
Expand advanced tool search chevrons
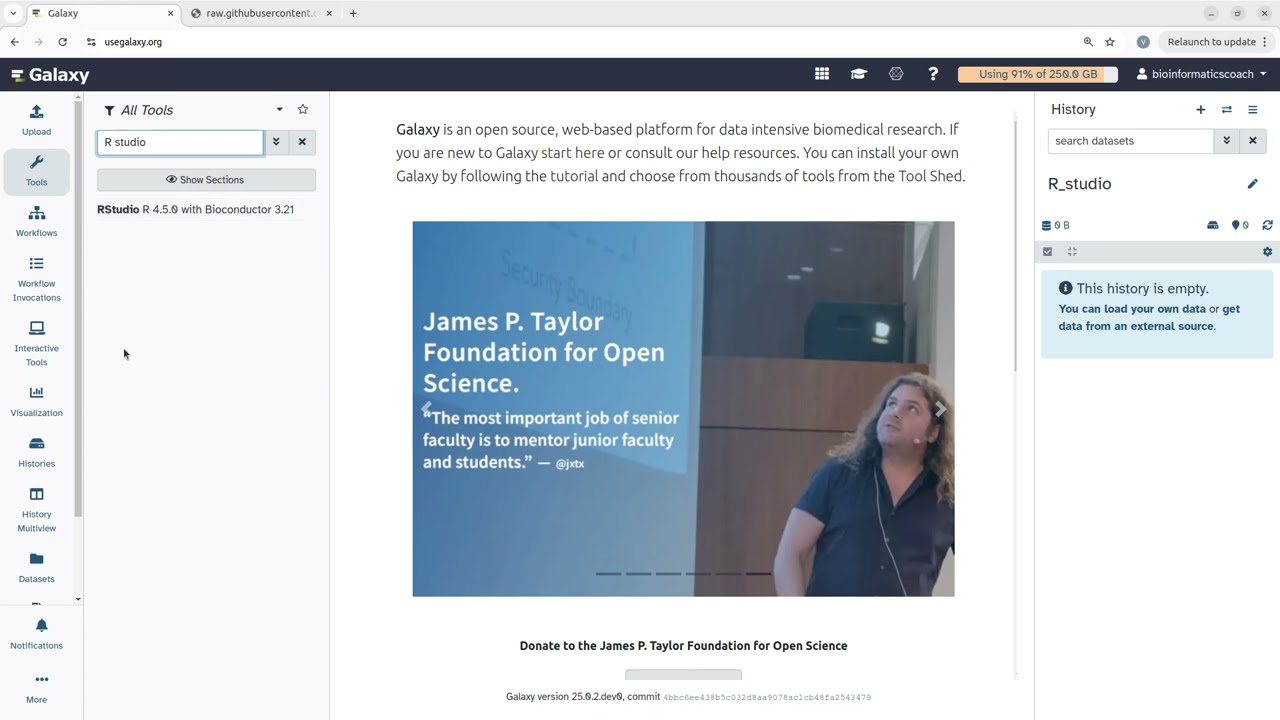[276, 142]
